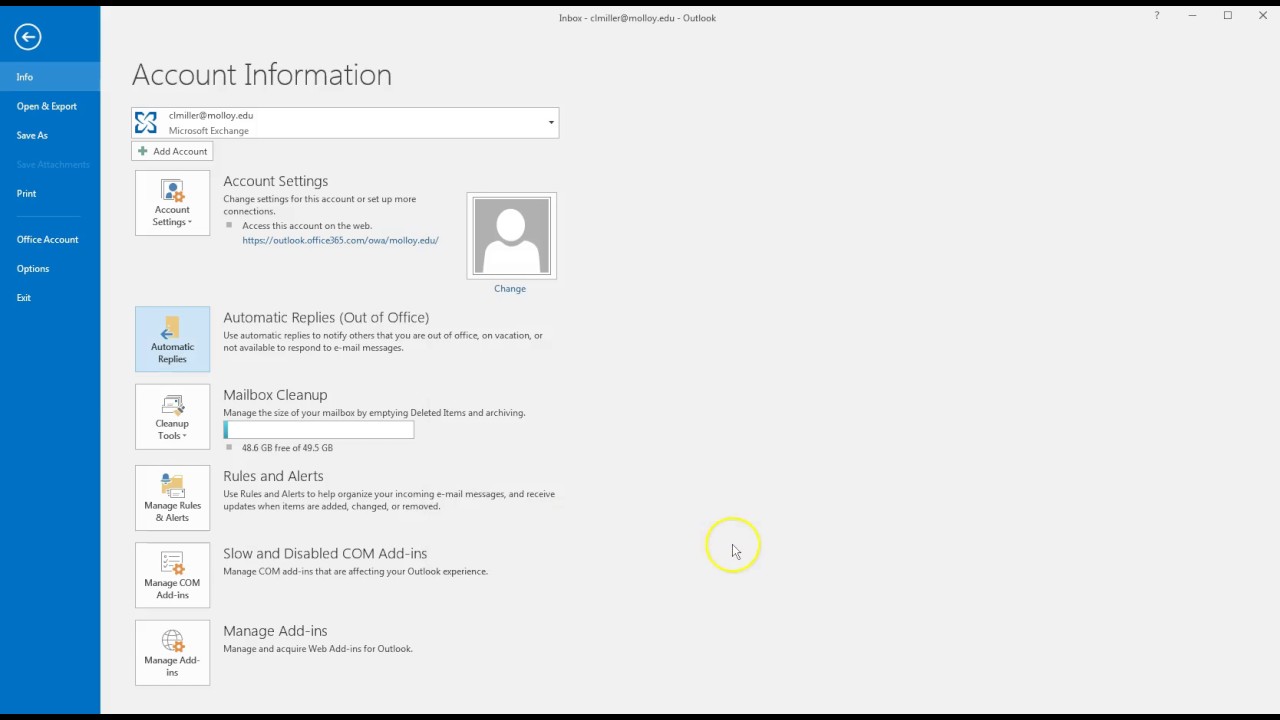
Task: Open Manage COM Add-ins
Action: click(x=172, y=575)
